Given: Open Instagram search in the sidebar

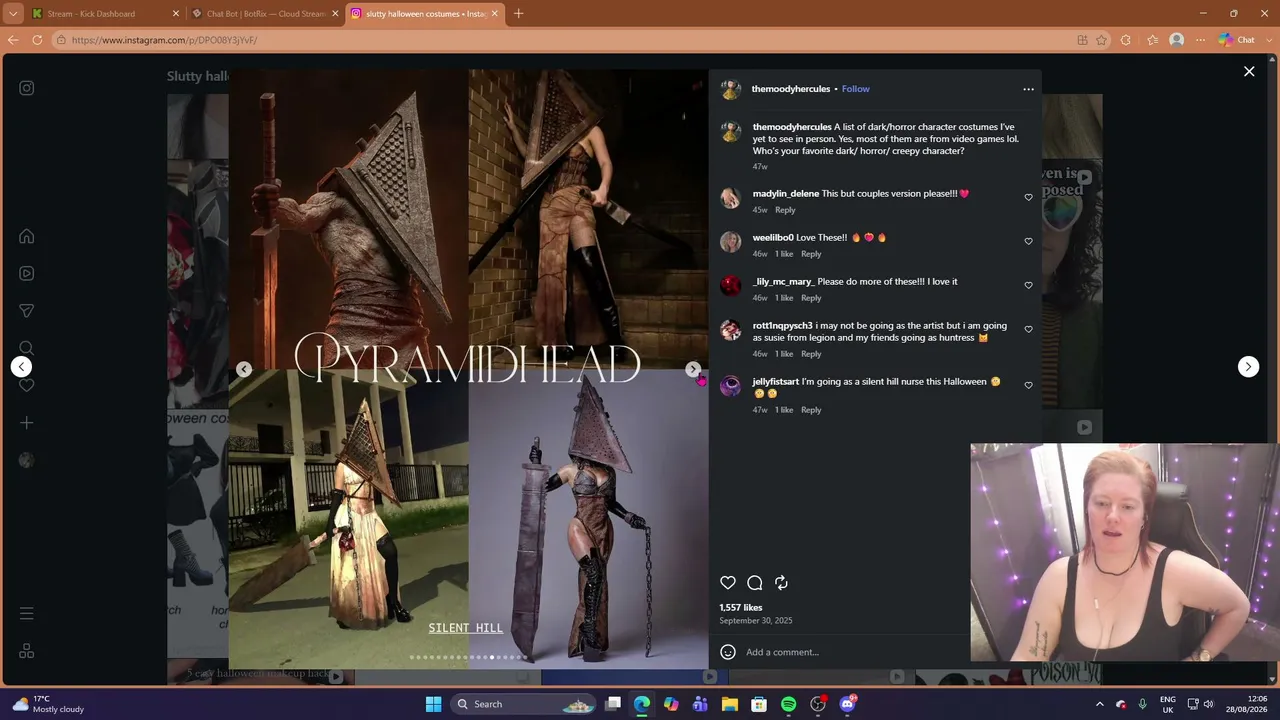Looking at the screenshot, I should pos(27,348).
